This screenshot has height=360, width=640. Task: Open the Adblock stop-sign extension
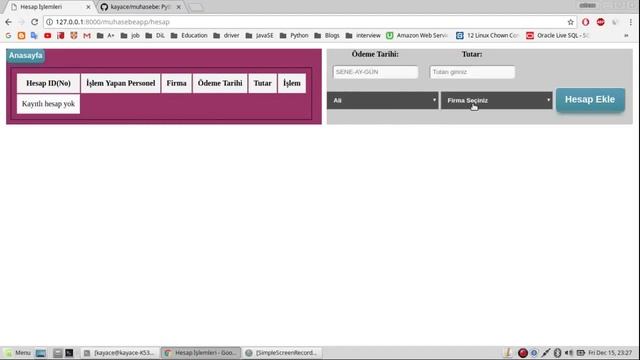coord(600,22)
